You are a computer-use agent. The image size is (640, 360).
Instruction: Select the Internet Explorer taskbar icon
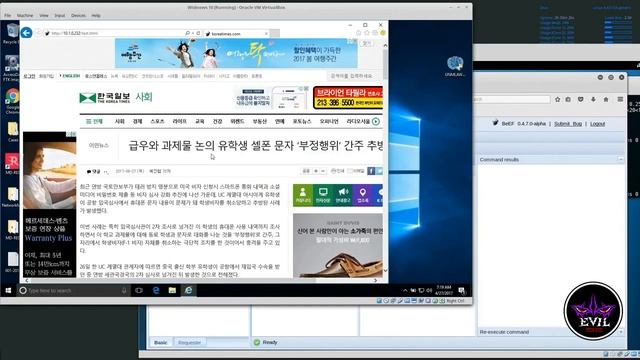189,290
